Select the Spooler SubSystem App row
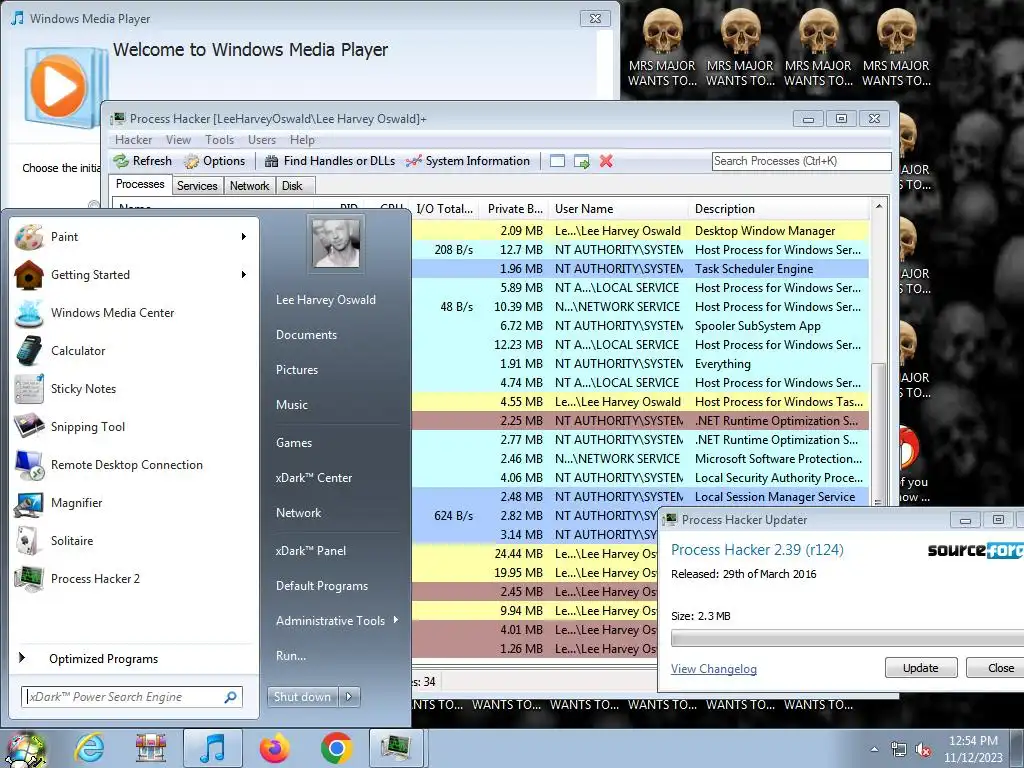Screen dimensions: 1024x768 tap(641, 326)
